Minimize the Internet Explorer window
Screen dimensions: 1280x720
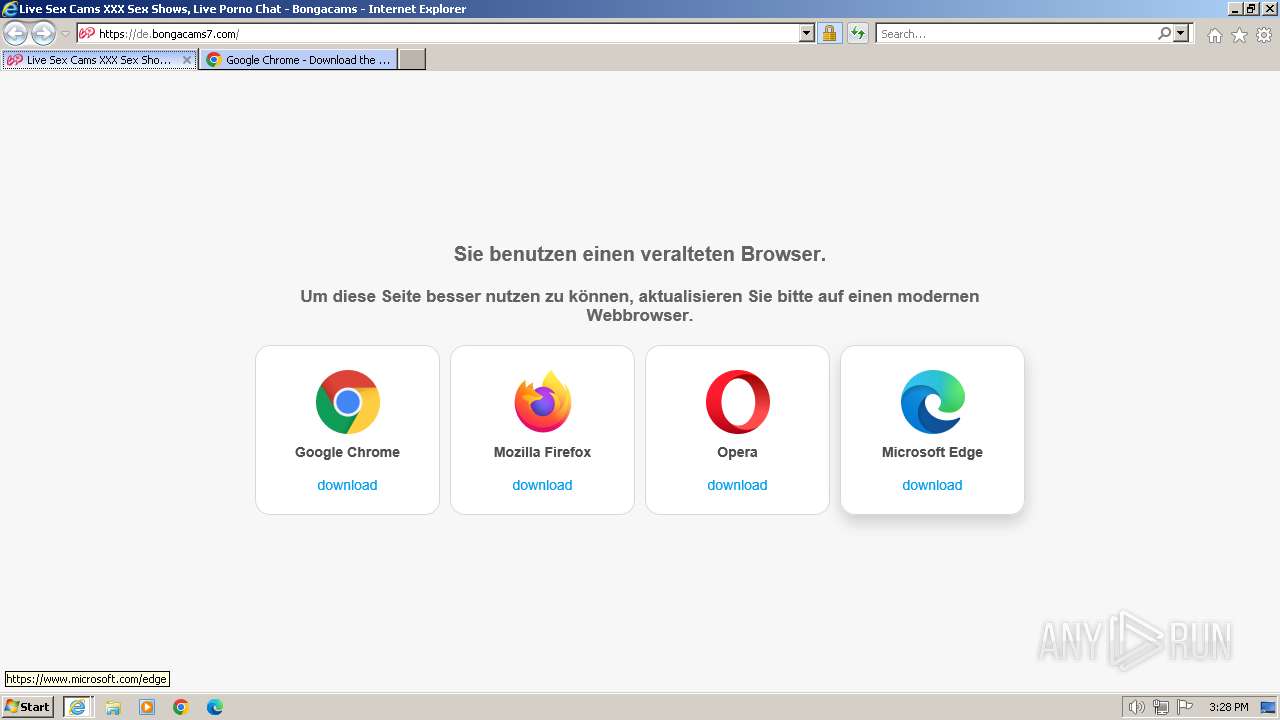(x=1234, y=9)
